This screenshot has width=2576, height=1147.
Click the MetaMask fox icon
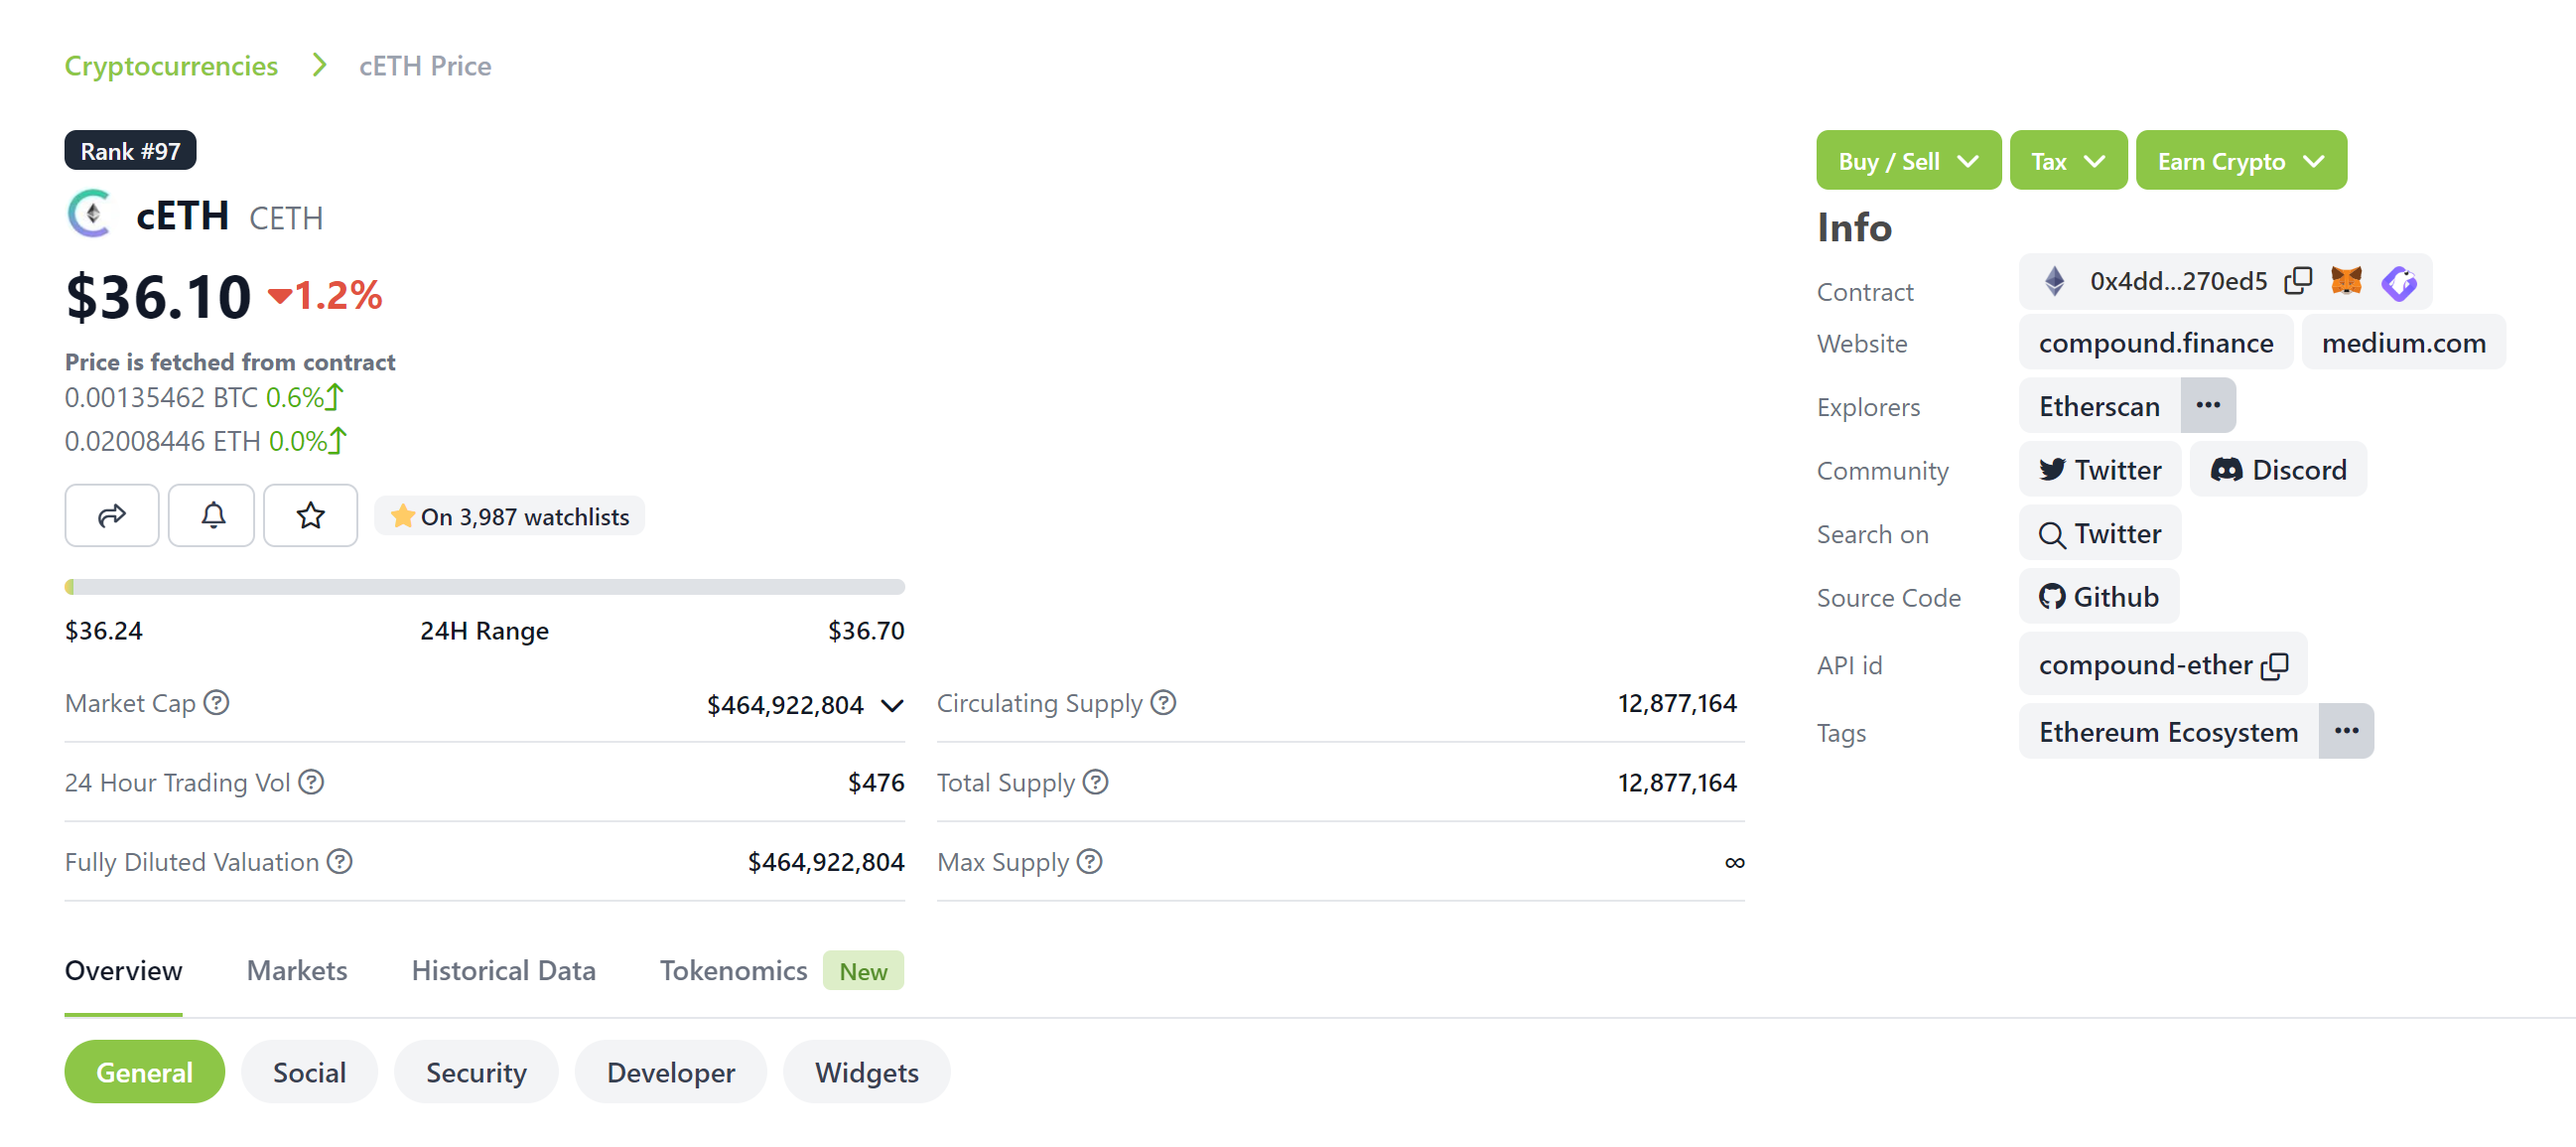[x=2346, y=281]
